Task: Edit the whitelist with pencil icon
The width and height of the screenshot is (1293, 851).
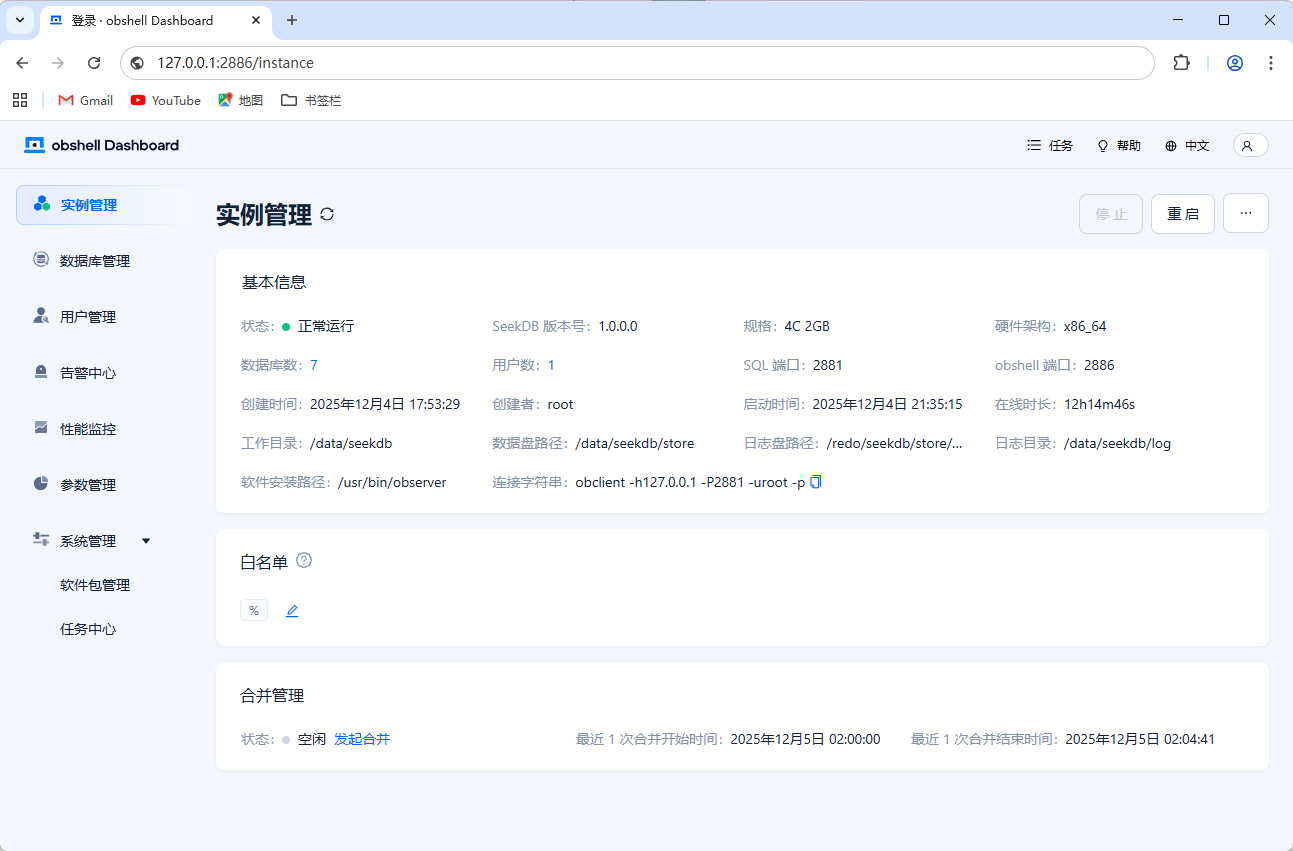Action: pos(292,611)
